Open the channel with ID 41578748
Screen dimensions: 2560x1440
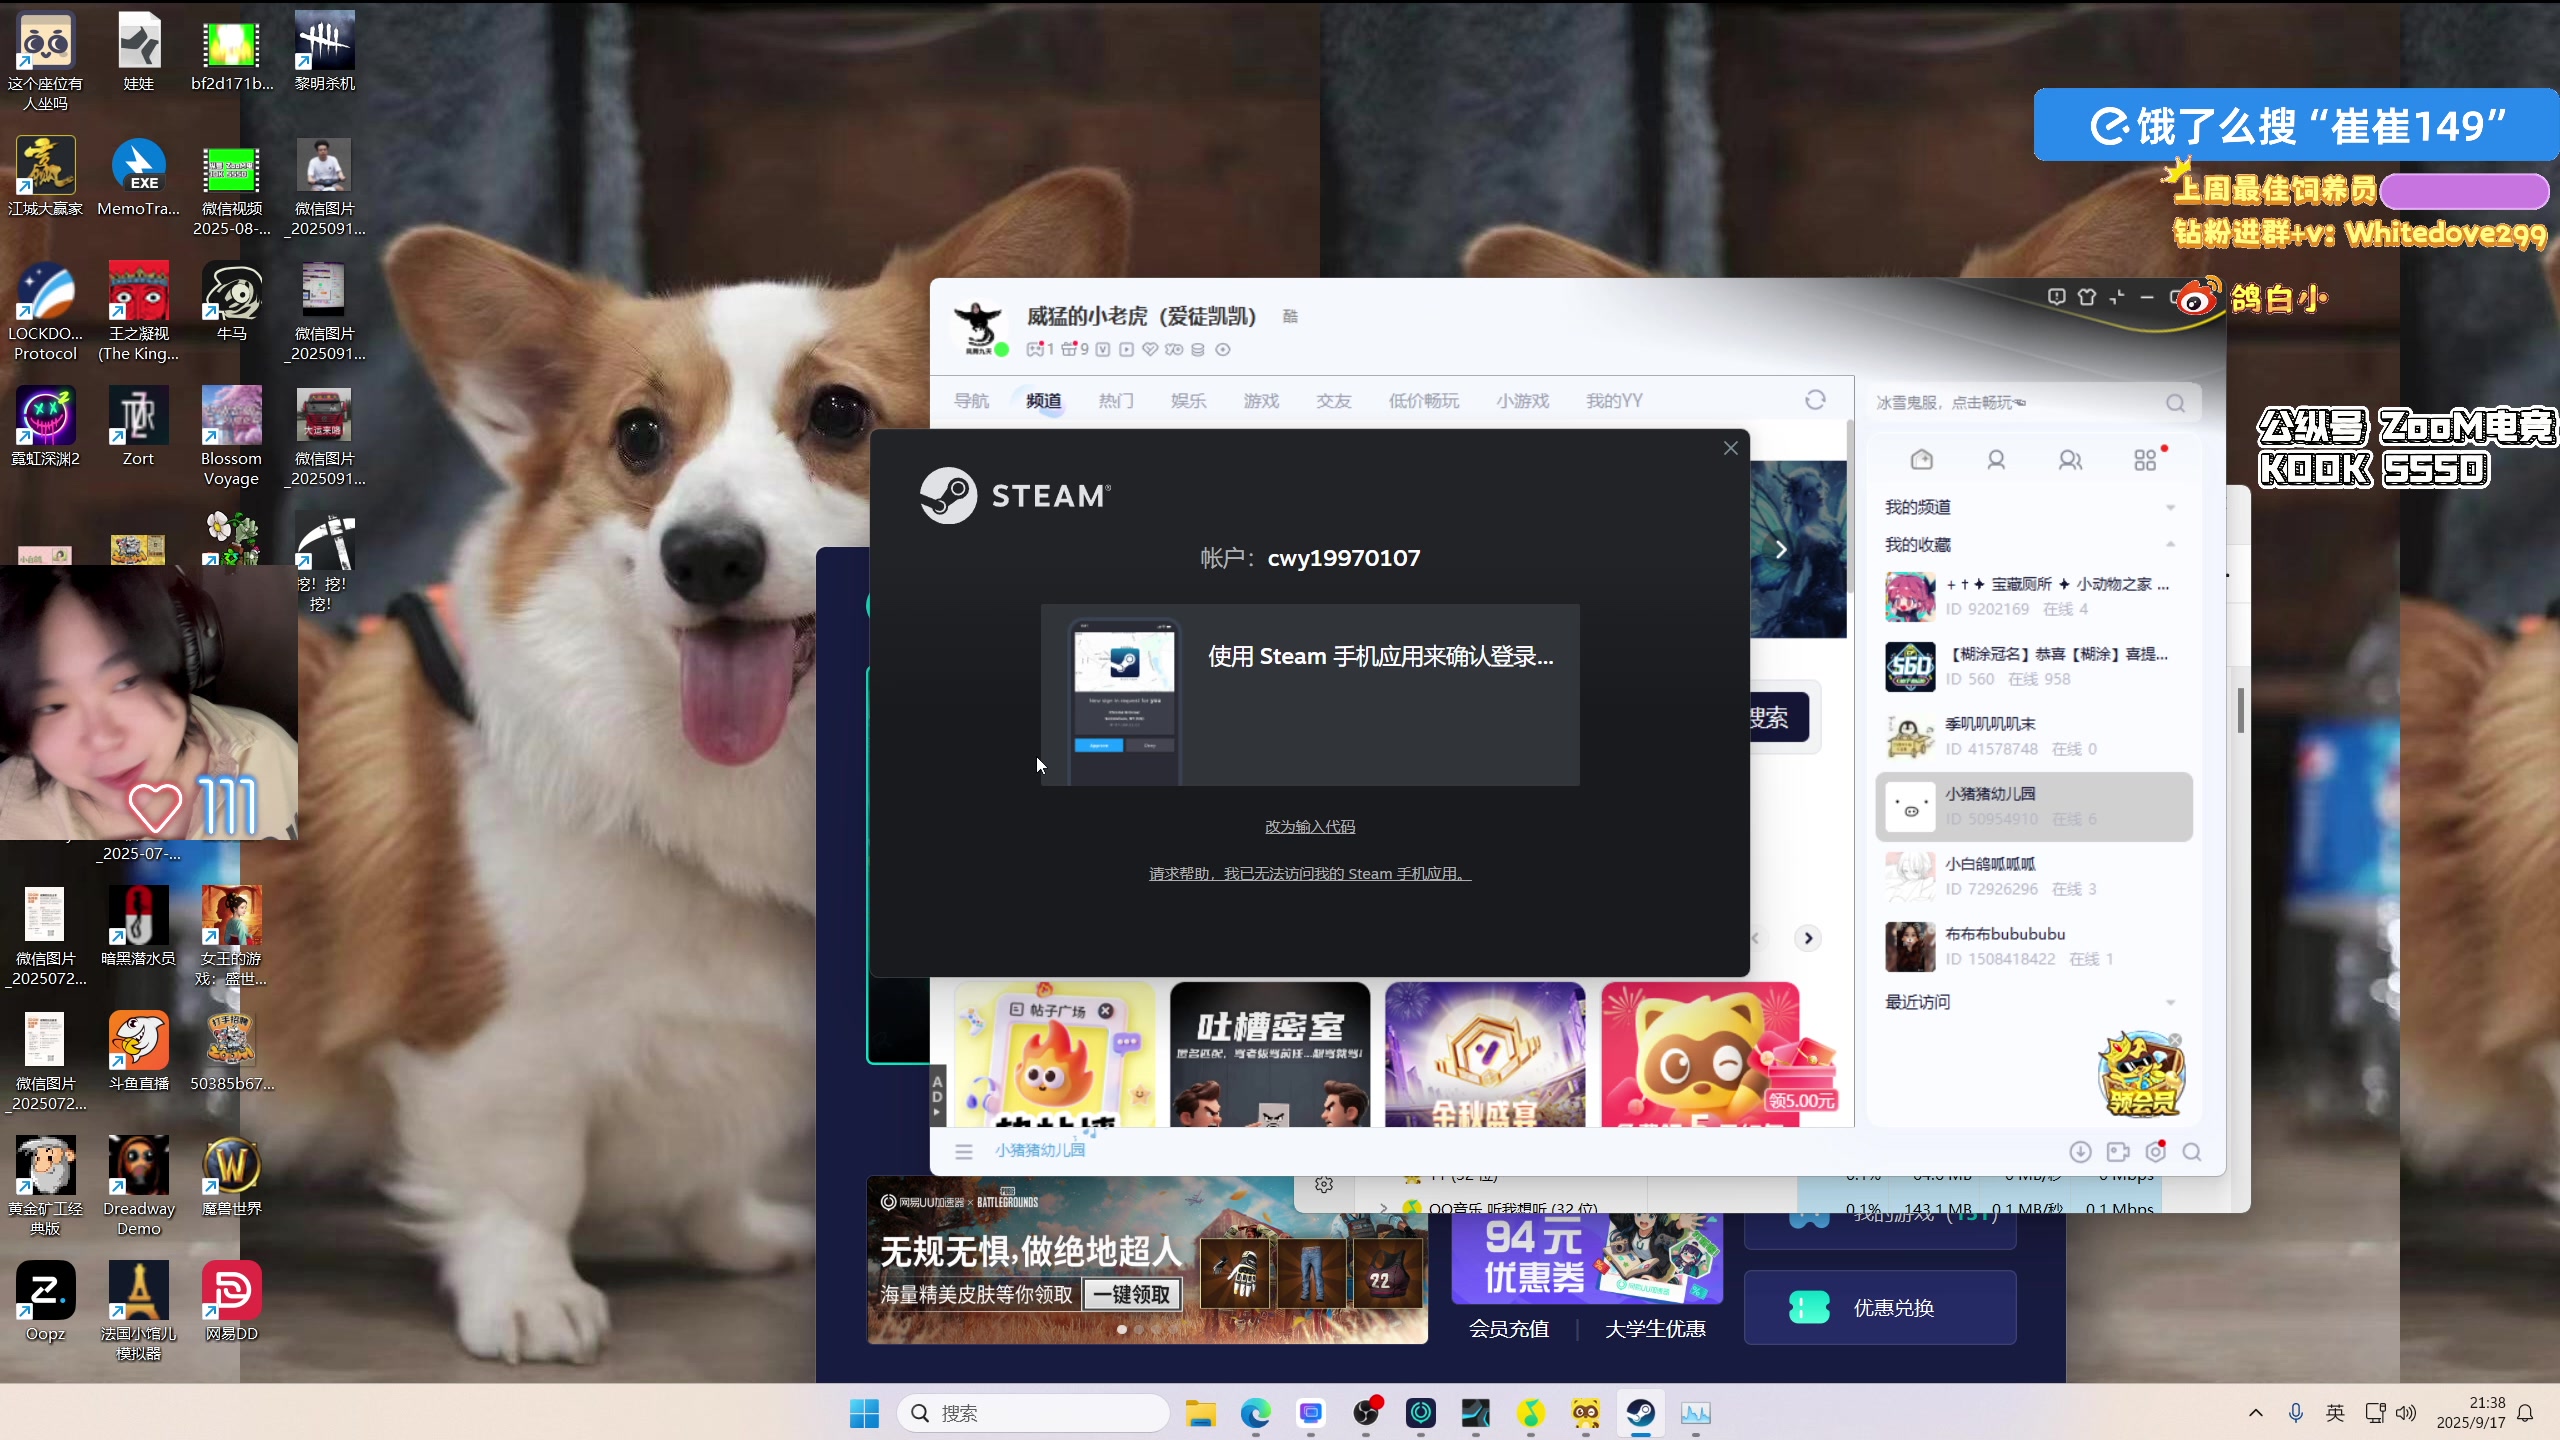pyautogui.click(x=2034, y=736)
